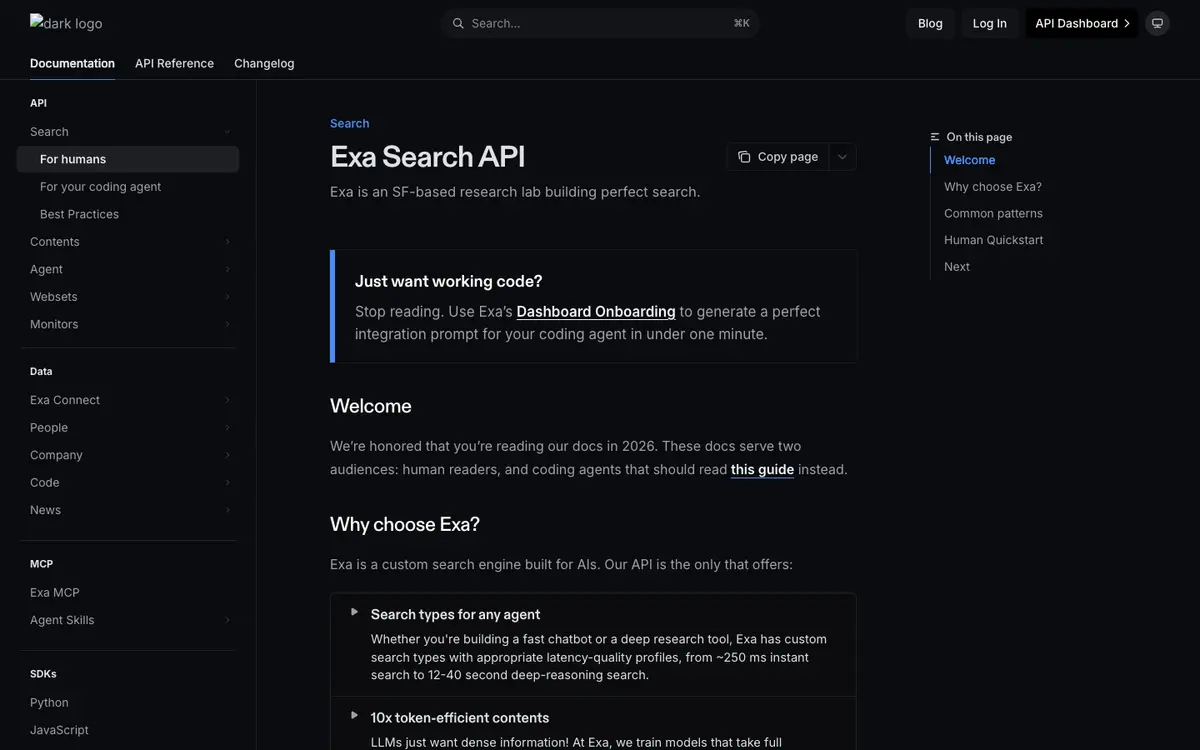Select For humans in sidebar

pos(128,159)
